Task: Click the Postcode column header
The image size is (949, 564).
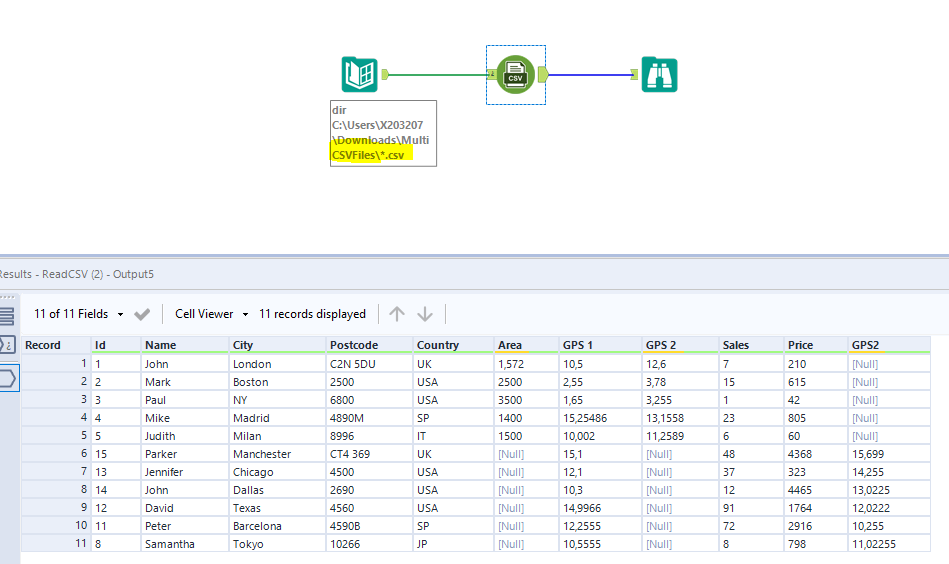Action: click(354, 345)
